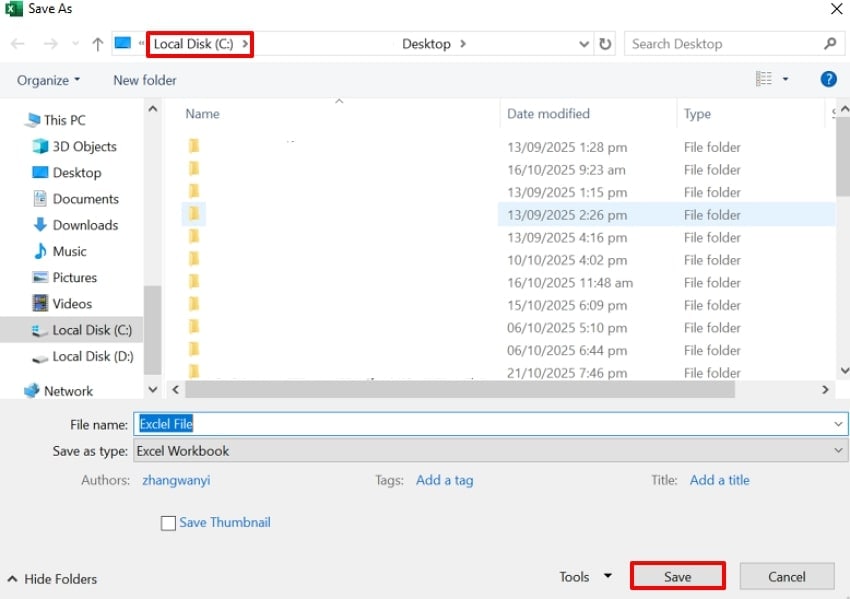Click the file list horizontal scrollbar
Image resolution: width=850 pixels, height=599 pixels.
tap(460, 389)
